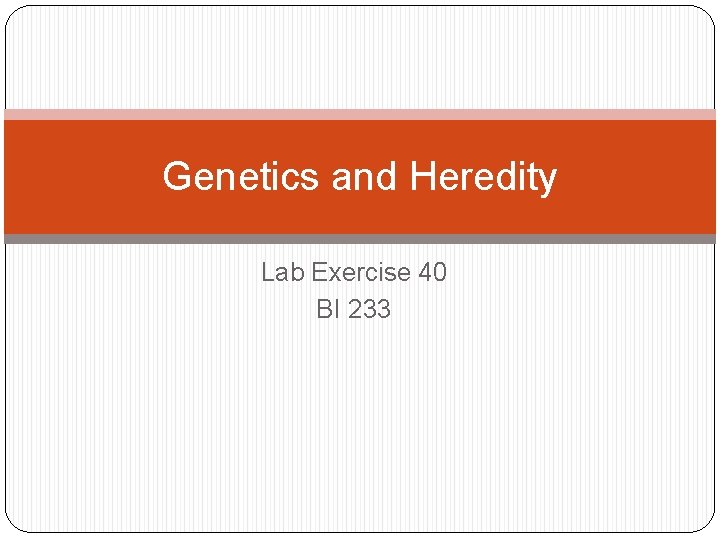
Task: Click the blank striped area above the banner
Action: pyautogui.click(x=360, y=57)
